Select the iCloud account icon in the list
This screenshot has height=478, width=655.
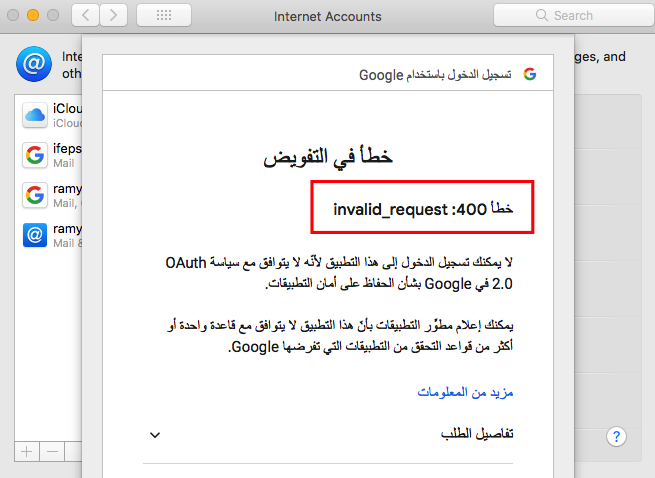35,115
